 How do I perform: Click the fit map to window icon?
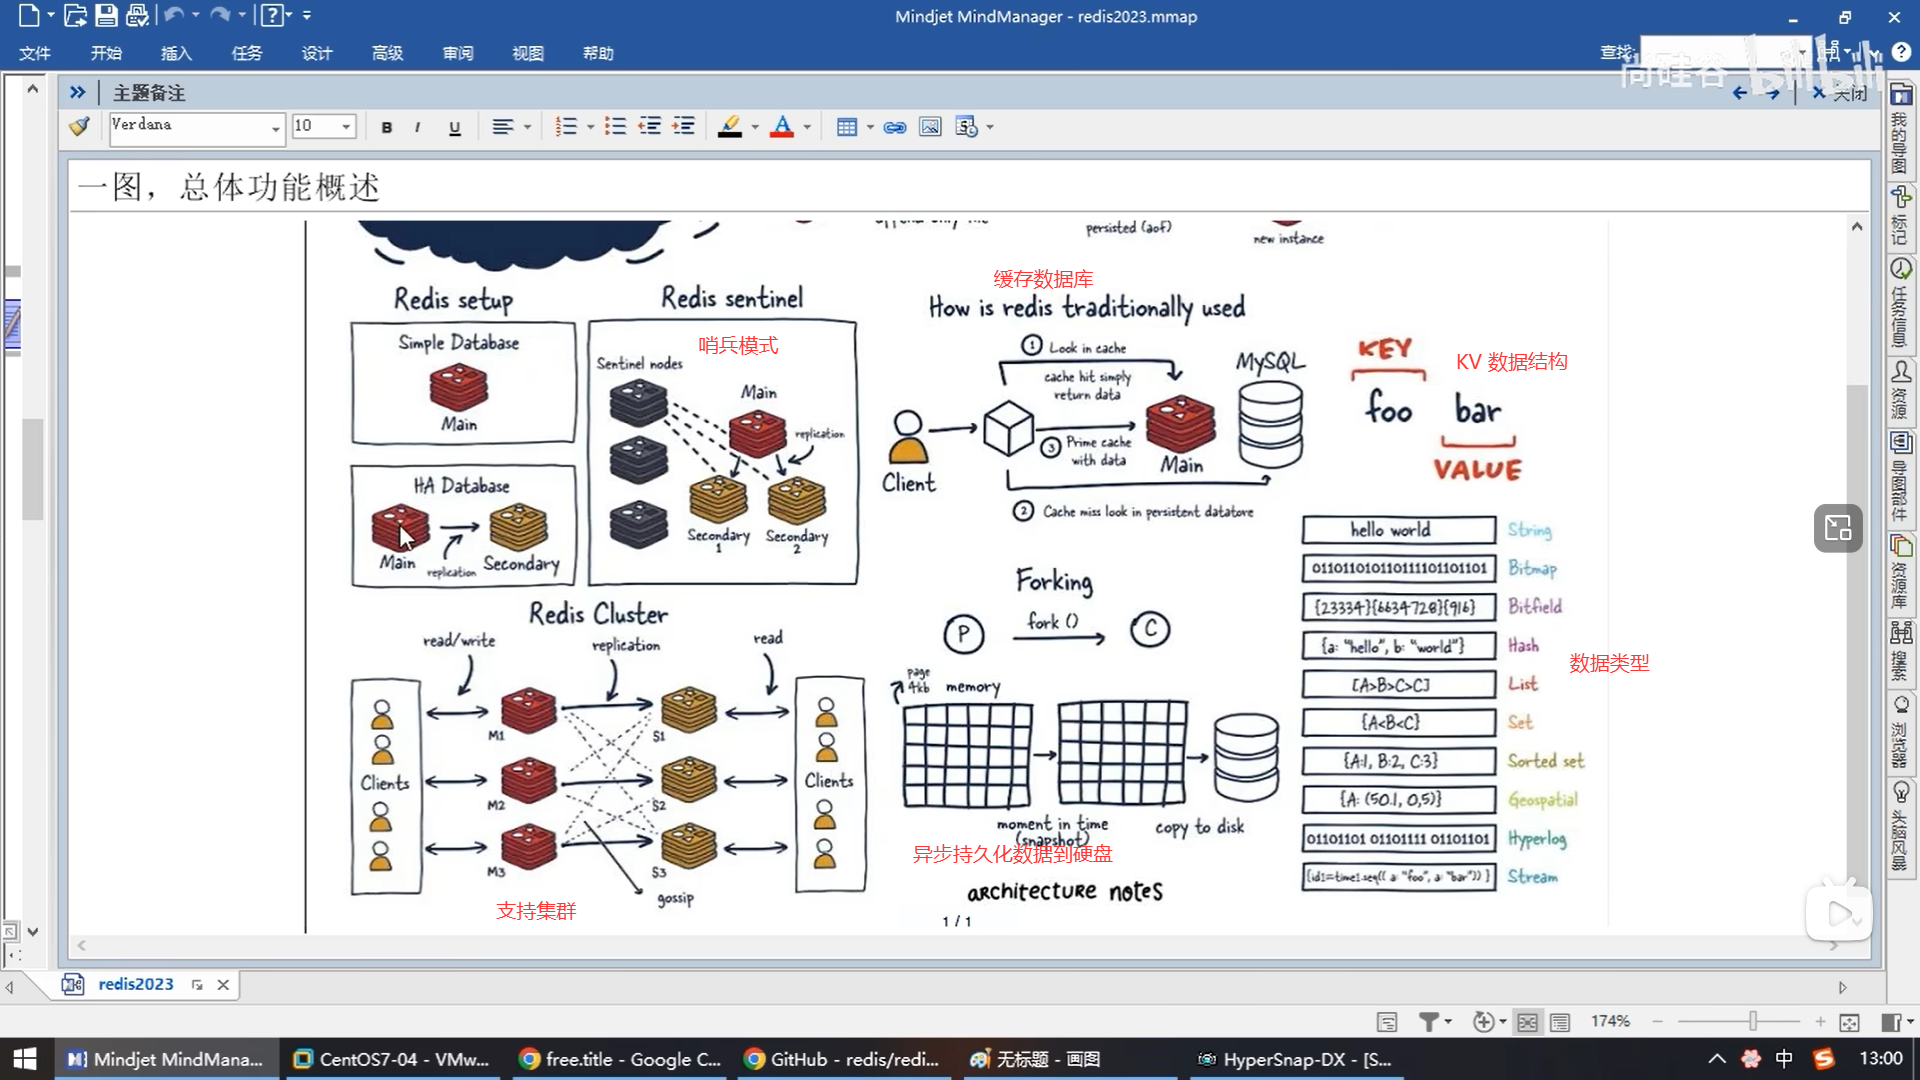1849,1022
